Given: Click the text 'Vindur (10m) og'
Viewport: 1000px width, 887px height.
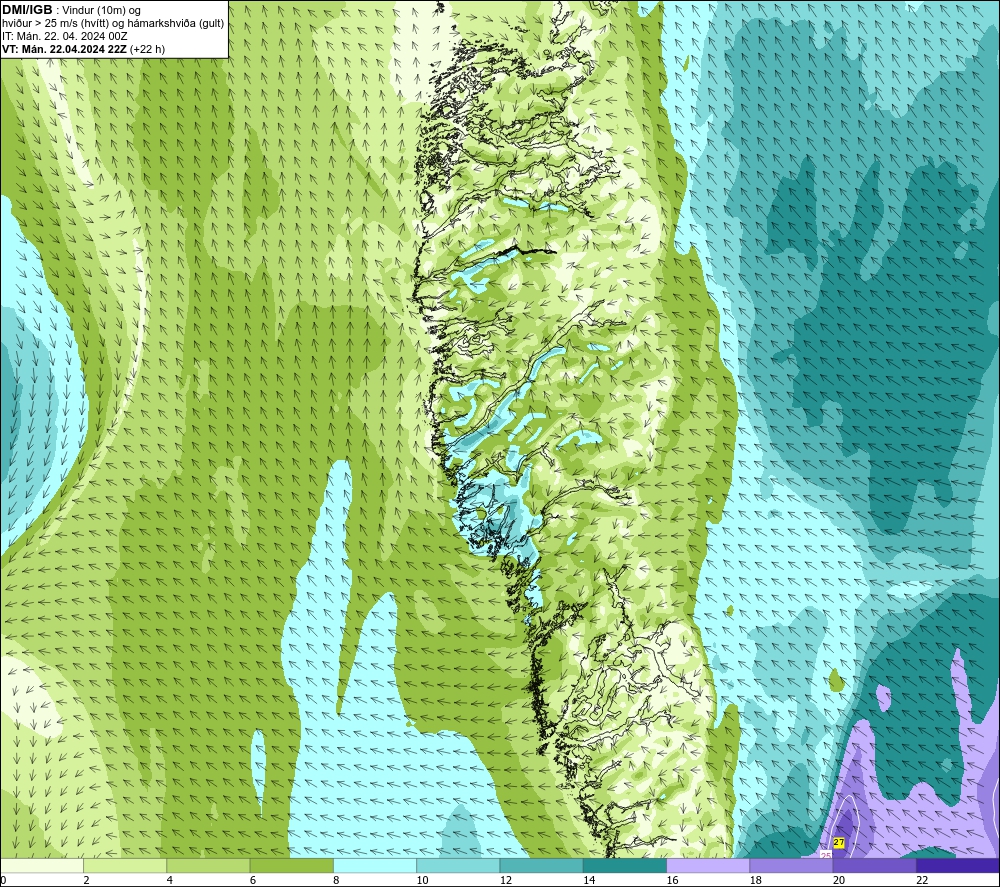Looking at the screenshot, I should click(x=101, y=11).
